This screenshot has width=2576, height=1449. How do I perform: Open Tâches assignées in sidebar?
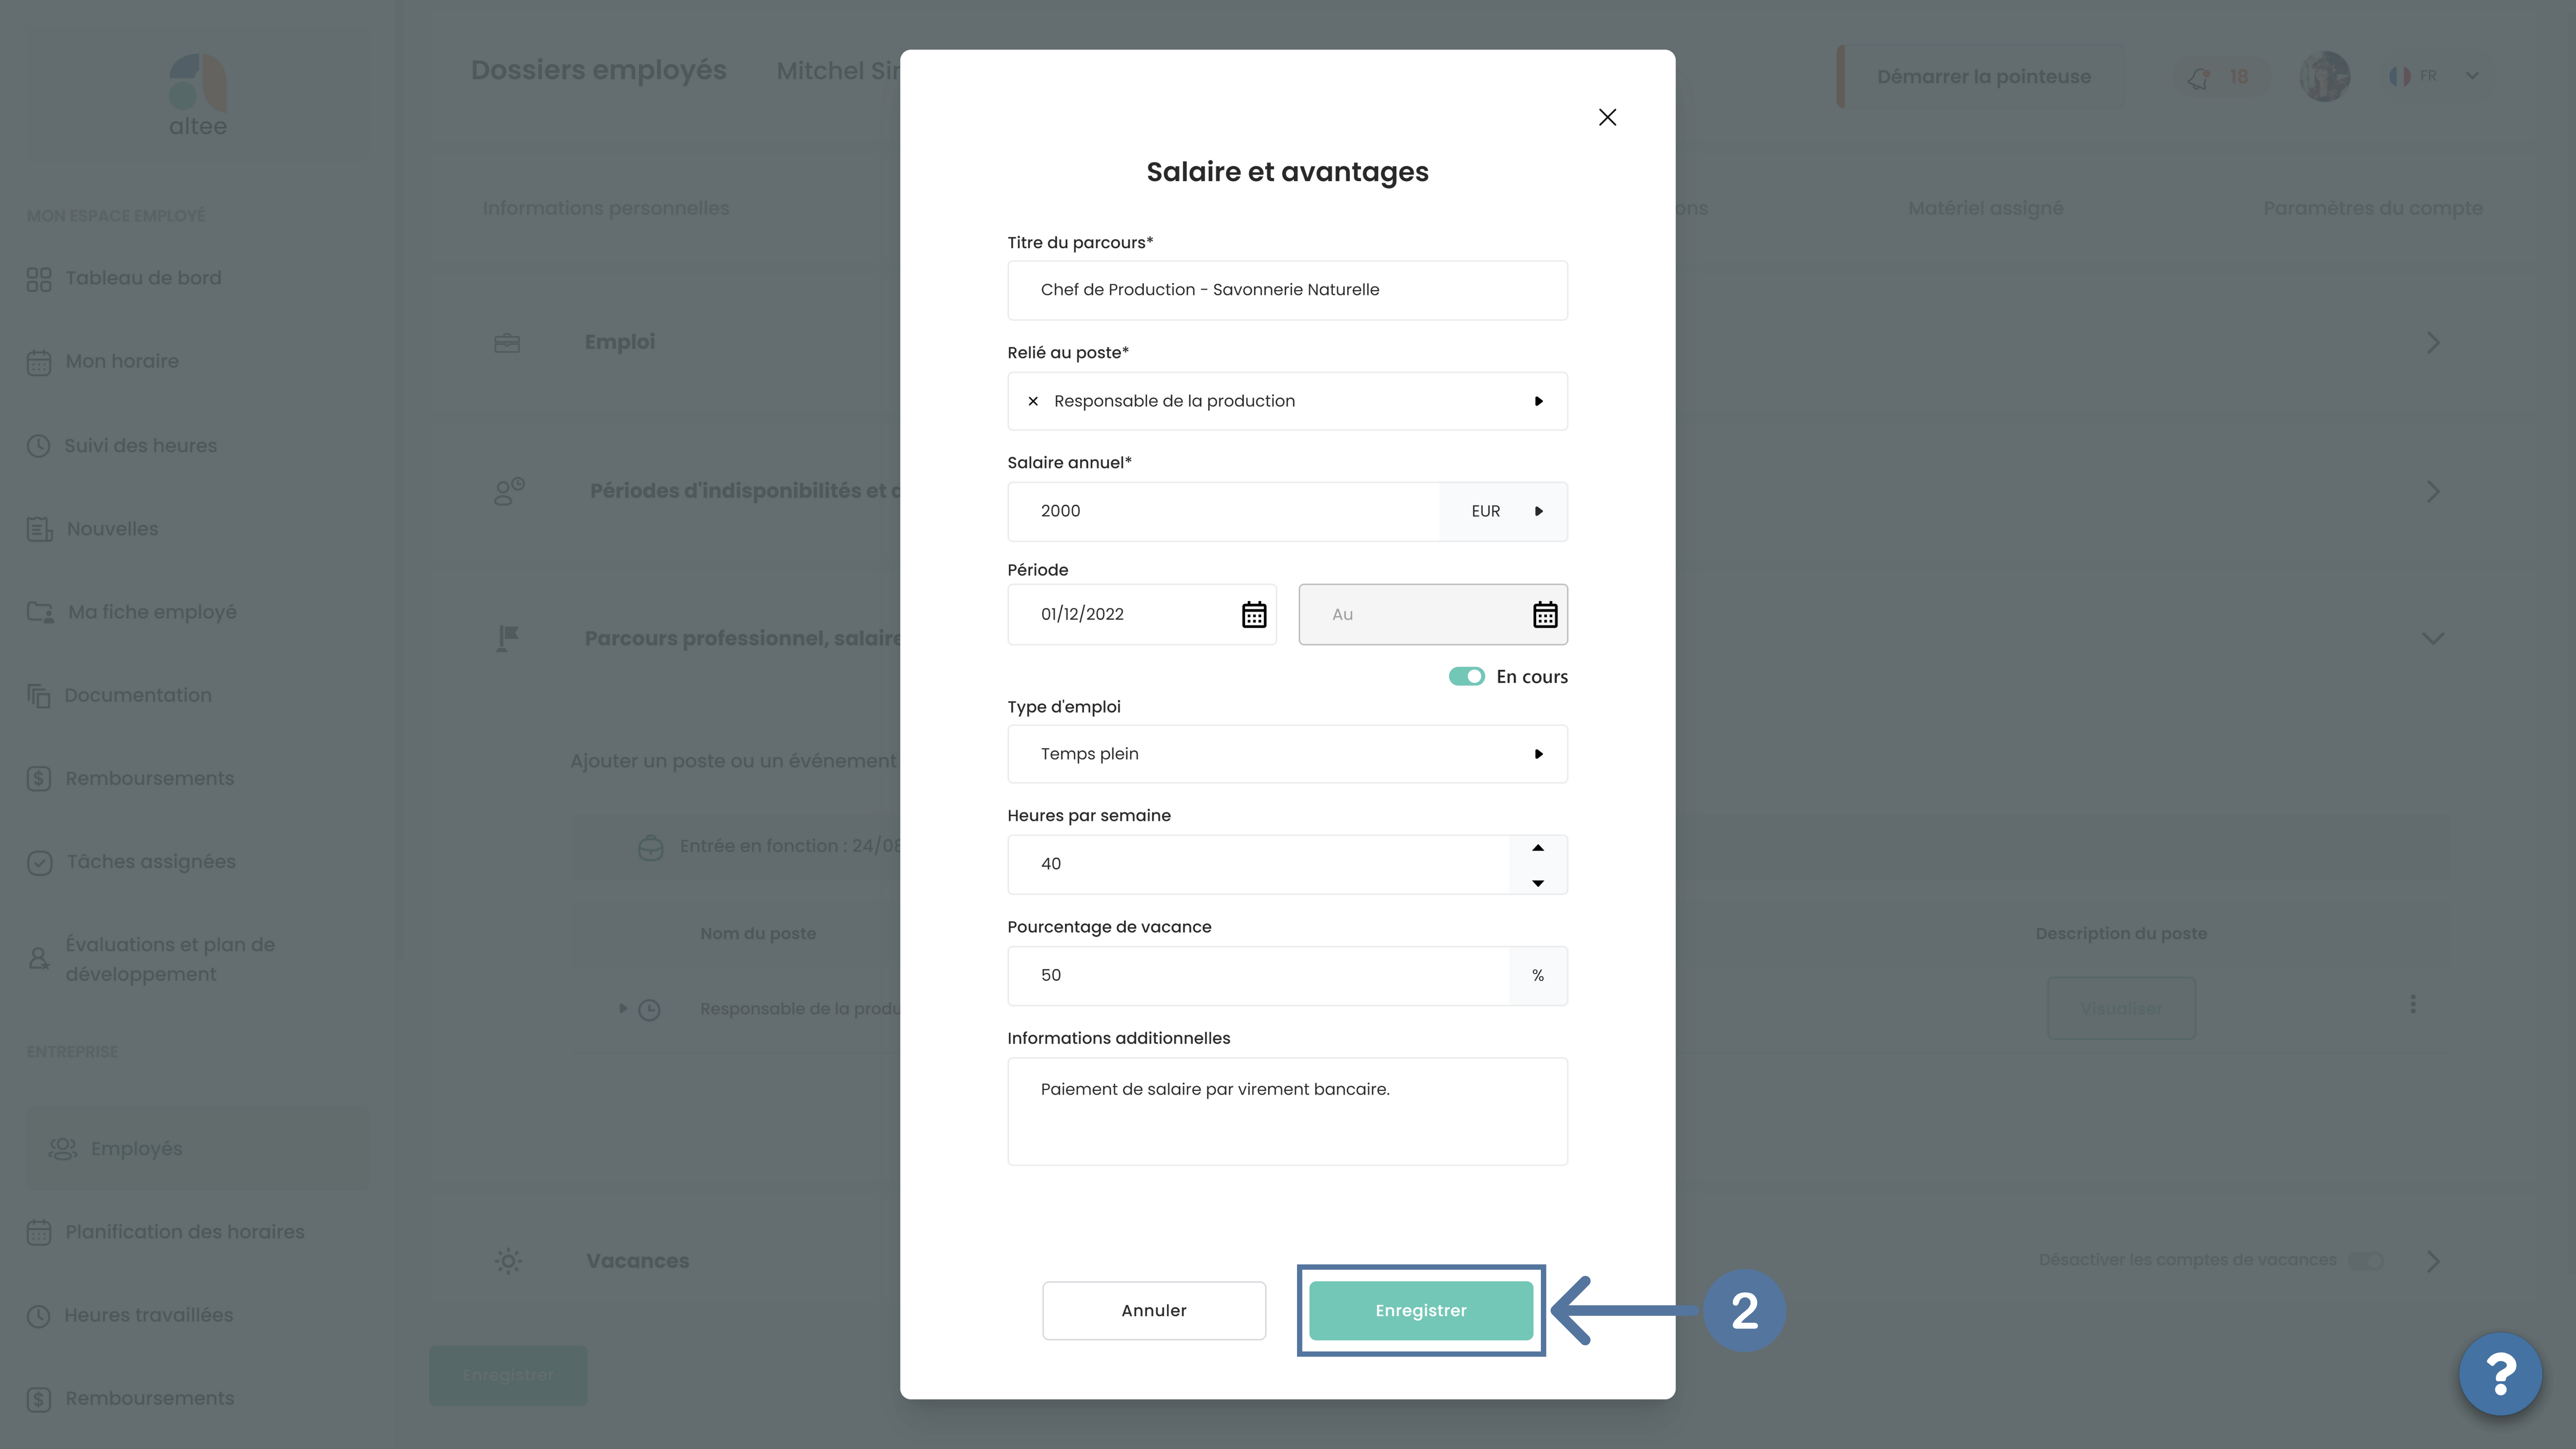(151, 862)
